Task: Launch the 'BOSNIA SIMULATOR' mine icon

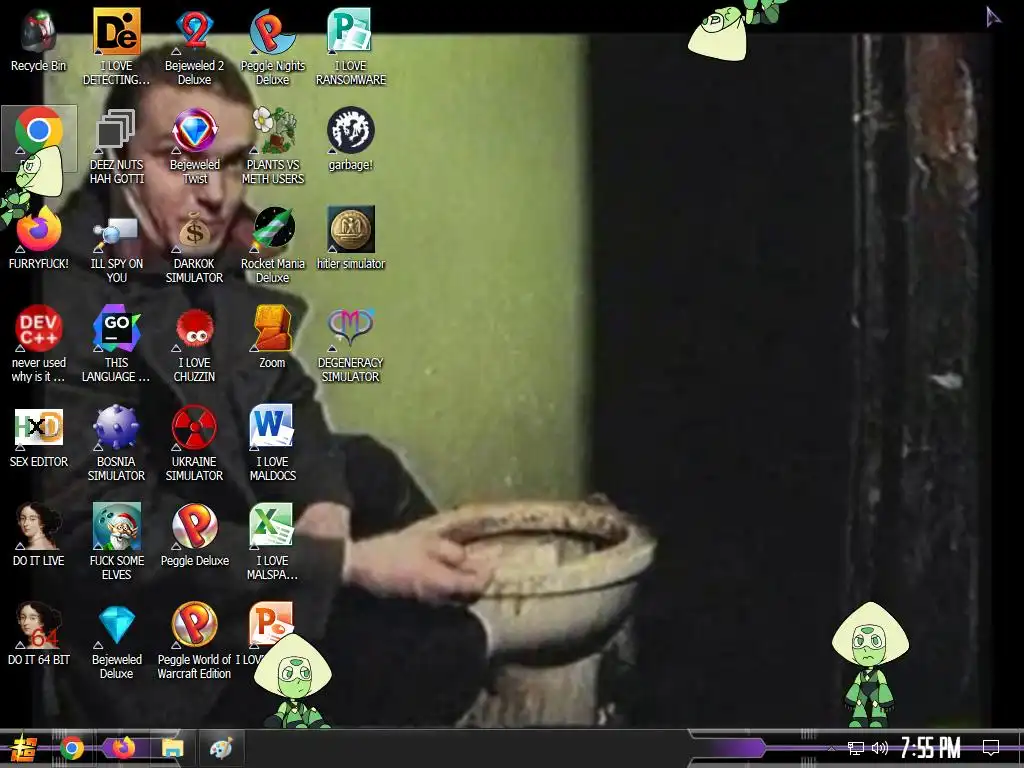Action: pyautogui.click(x=116, y=443)
